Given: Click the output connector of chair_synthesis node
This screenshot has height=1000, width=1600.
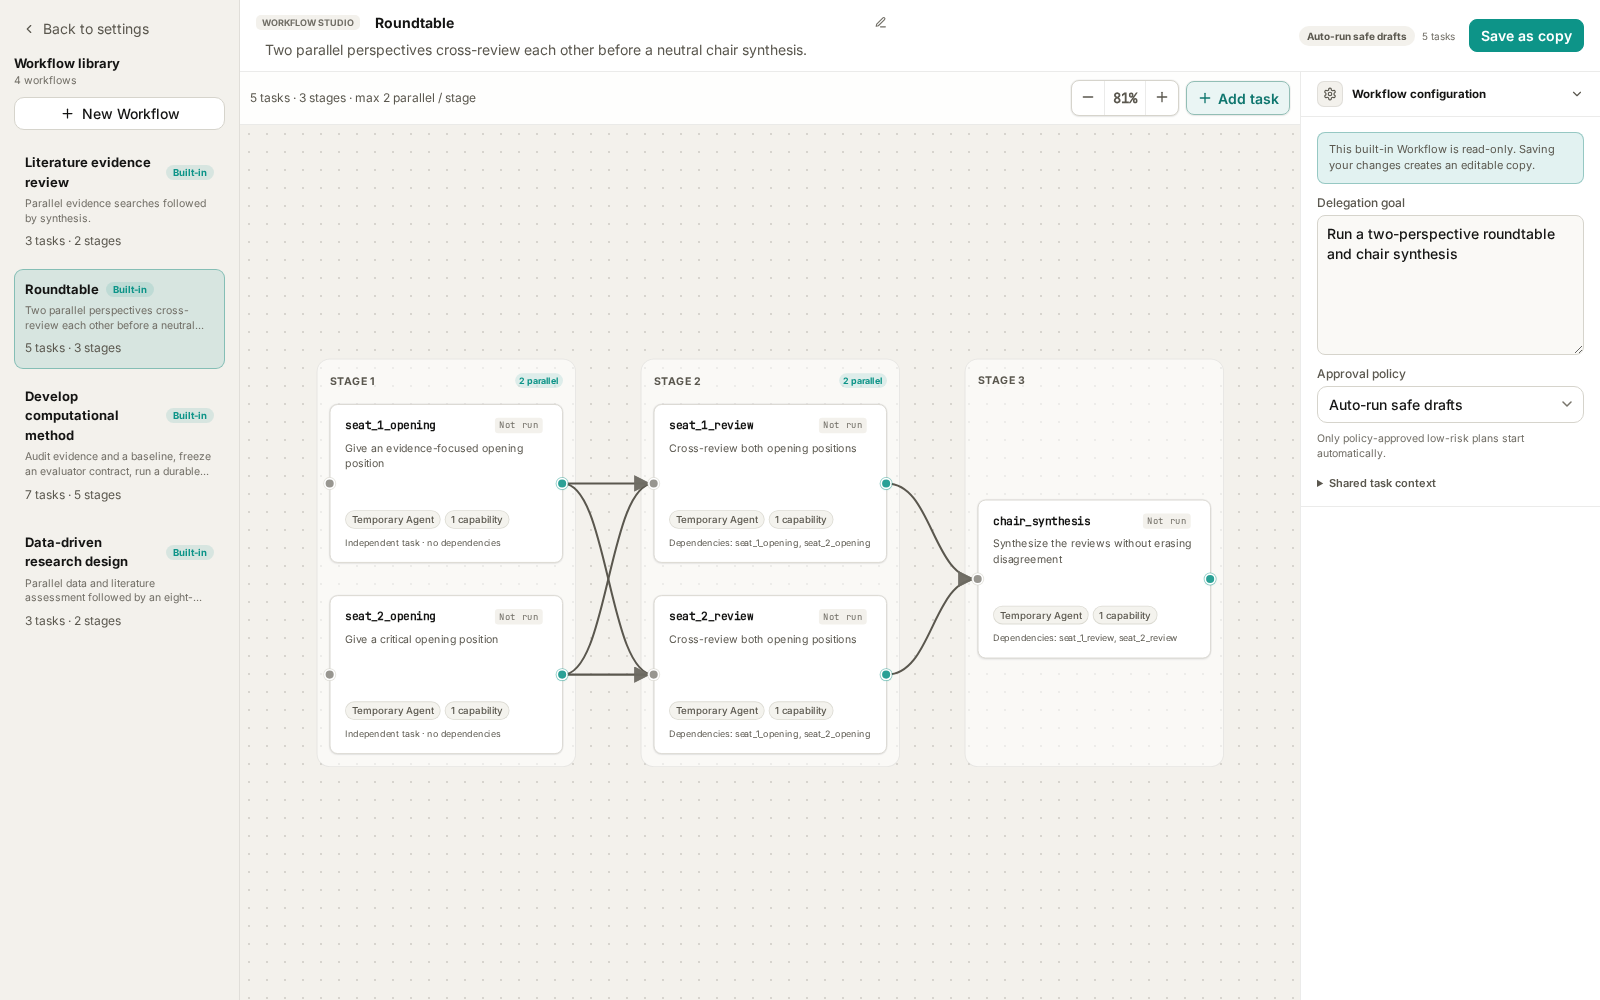Looking at the screenshot, I should (1210, 579).
